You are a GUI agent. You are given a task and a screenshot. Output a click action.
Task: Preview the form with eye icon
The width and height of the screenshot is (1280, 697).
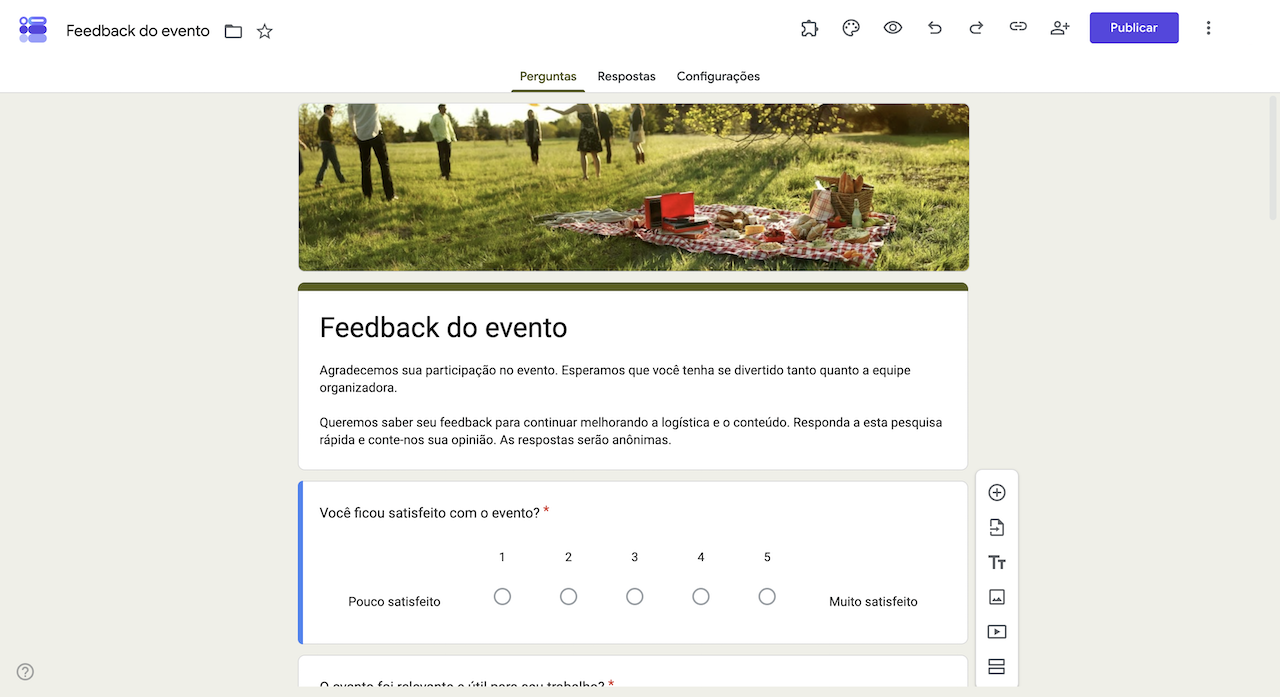pyautogui.click(x=893, y=28)
